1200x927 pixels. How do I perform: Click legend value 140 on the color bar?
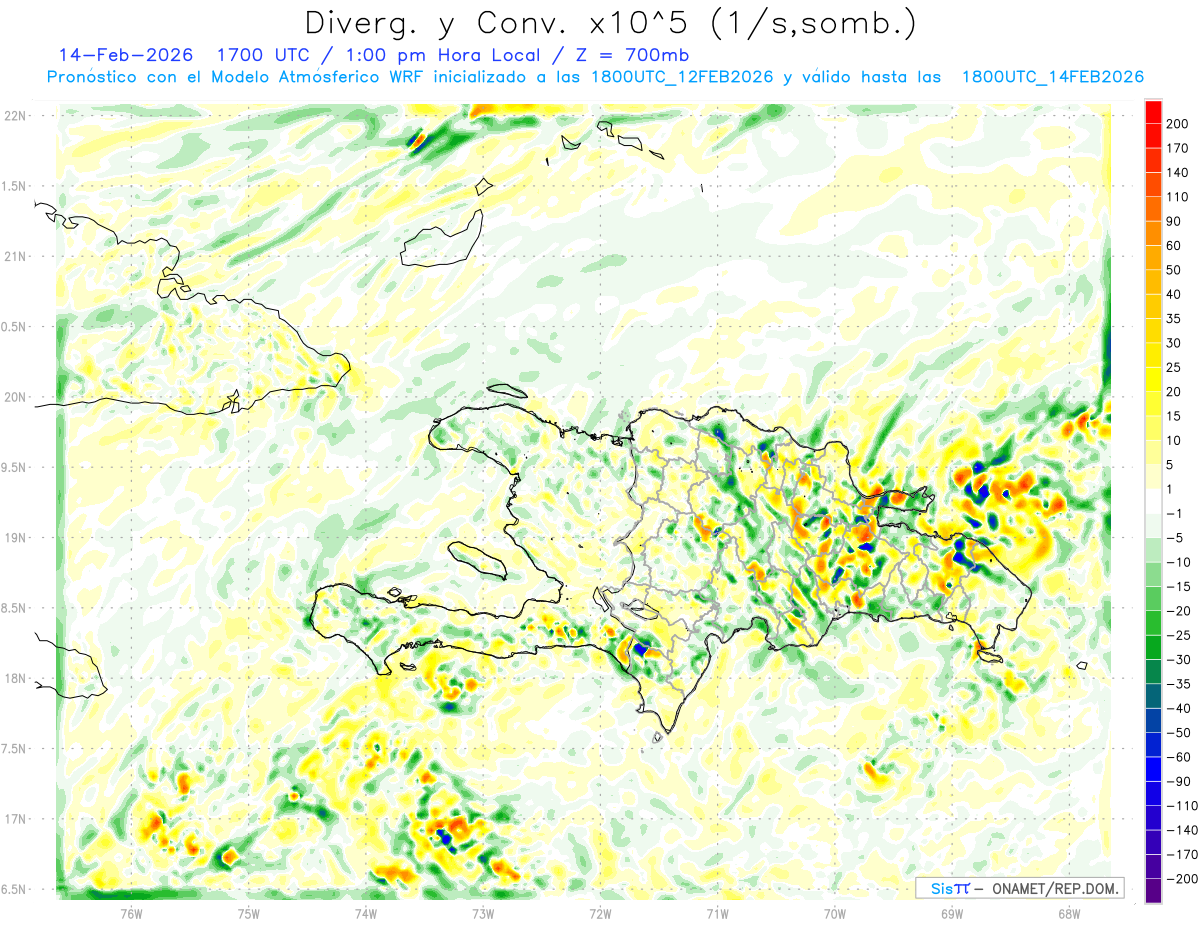[1177, 172]
